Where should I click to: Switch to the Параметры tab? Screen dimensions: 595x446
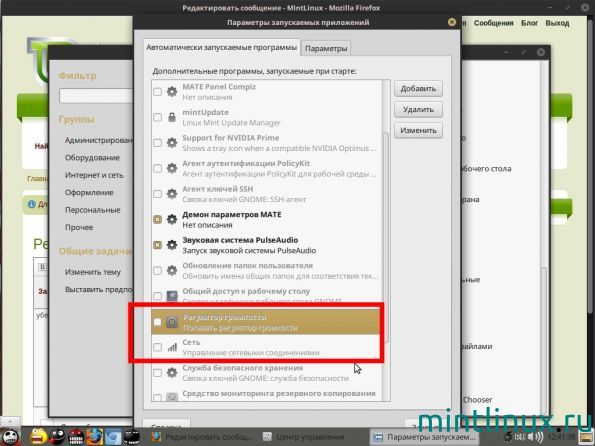[x=326, y=48]
